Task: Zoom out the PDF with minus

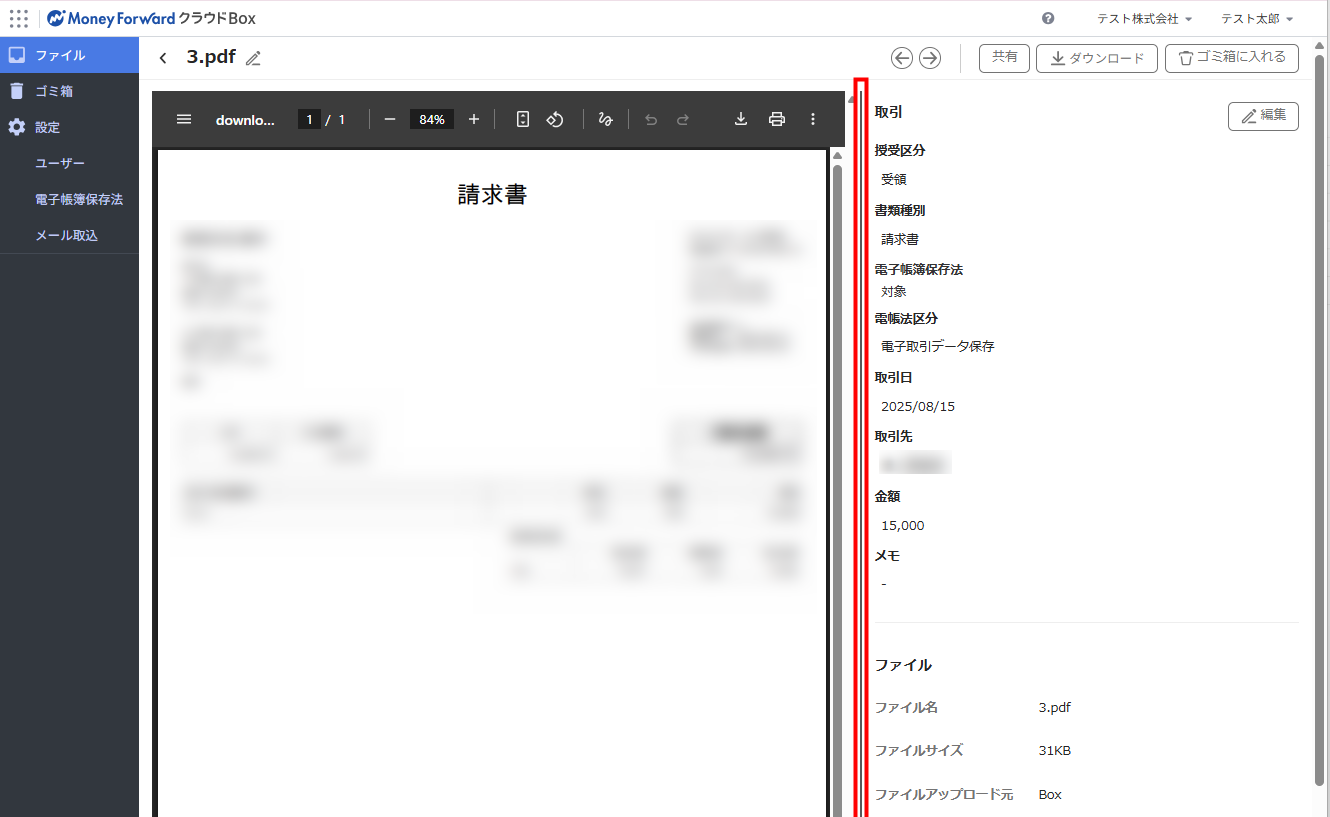Action: pos(390,119)
